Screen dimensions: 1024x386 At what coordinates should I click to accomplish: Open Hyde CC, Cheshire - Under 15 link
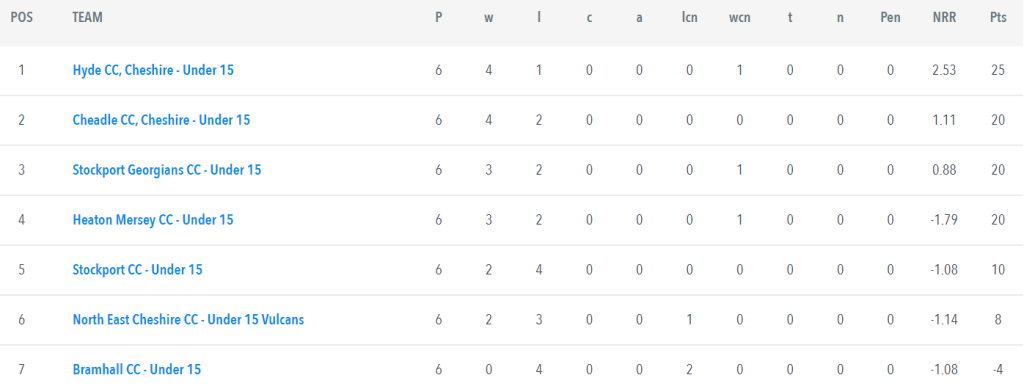point(153,70)
